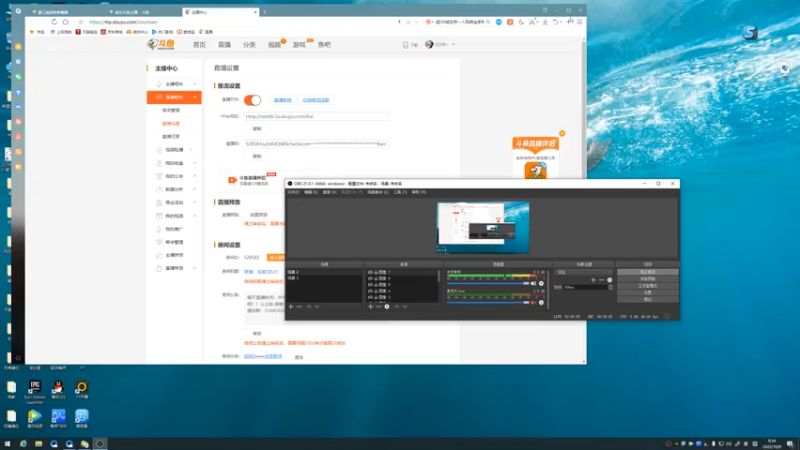Toggle eye visibility of fourth listed source
Viewport: 800px width, 450px height.
(370, 291)
